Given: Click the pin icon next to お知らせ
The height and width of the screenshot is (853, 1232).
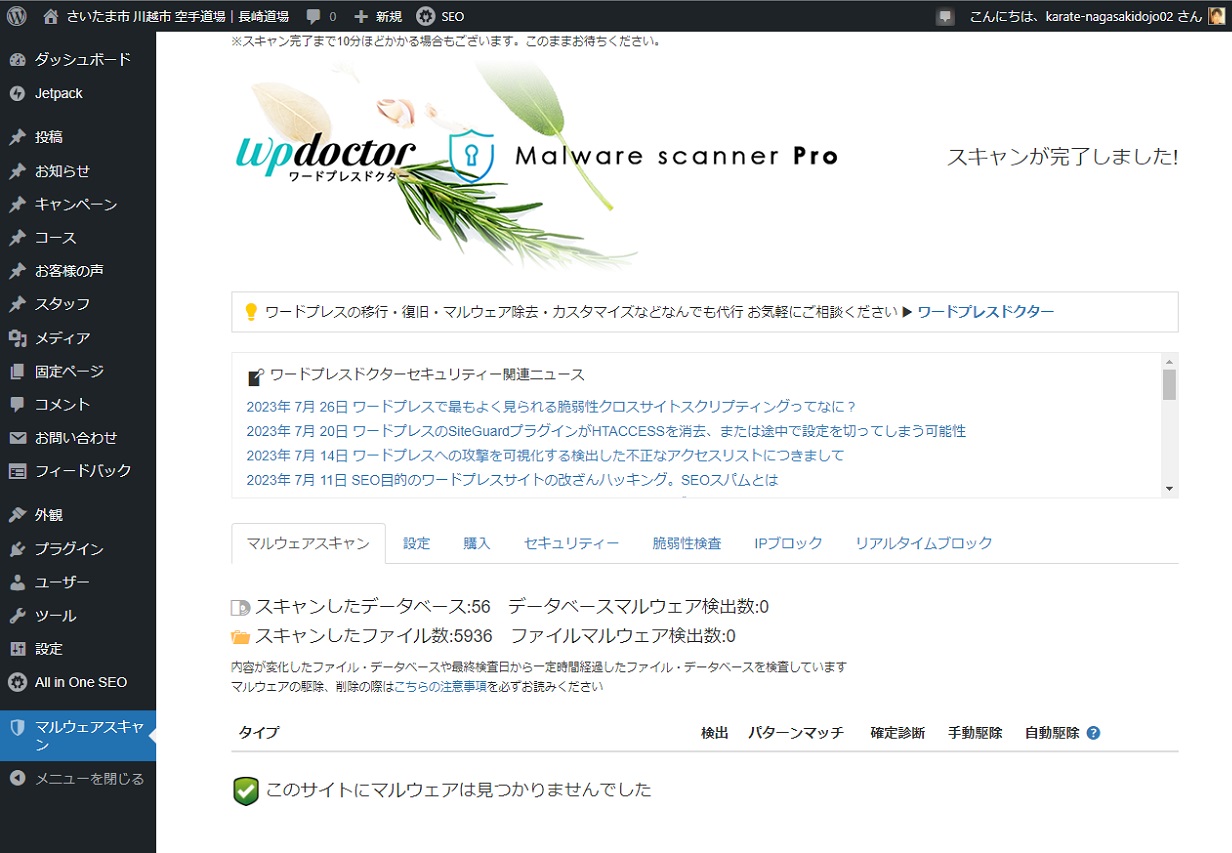Looking at the screenshot, I should coord(17,171).
